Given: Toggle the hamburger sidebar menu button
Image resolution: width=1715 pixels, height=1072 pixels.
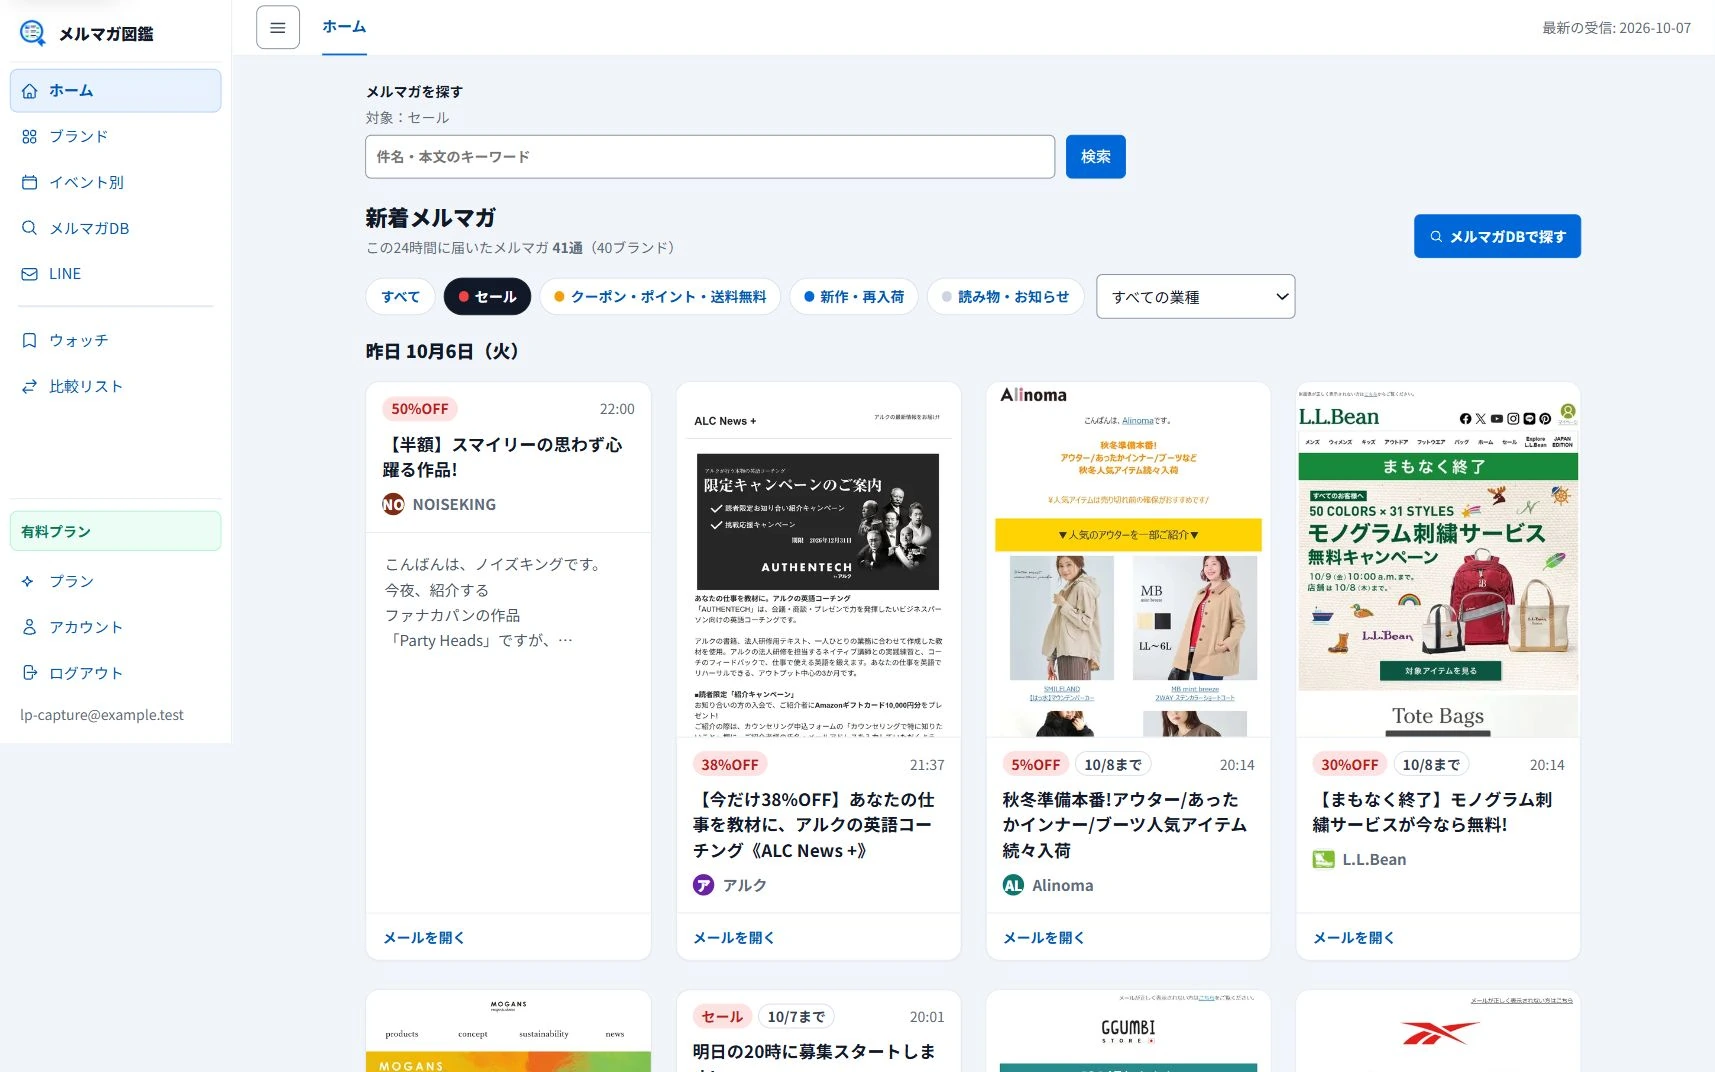Looking at the screenshot, I should tap(278, 28).
